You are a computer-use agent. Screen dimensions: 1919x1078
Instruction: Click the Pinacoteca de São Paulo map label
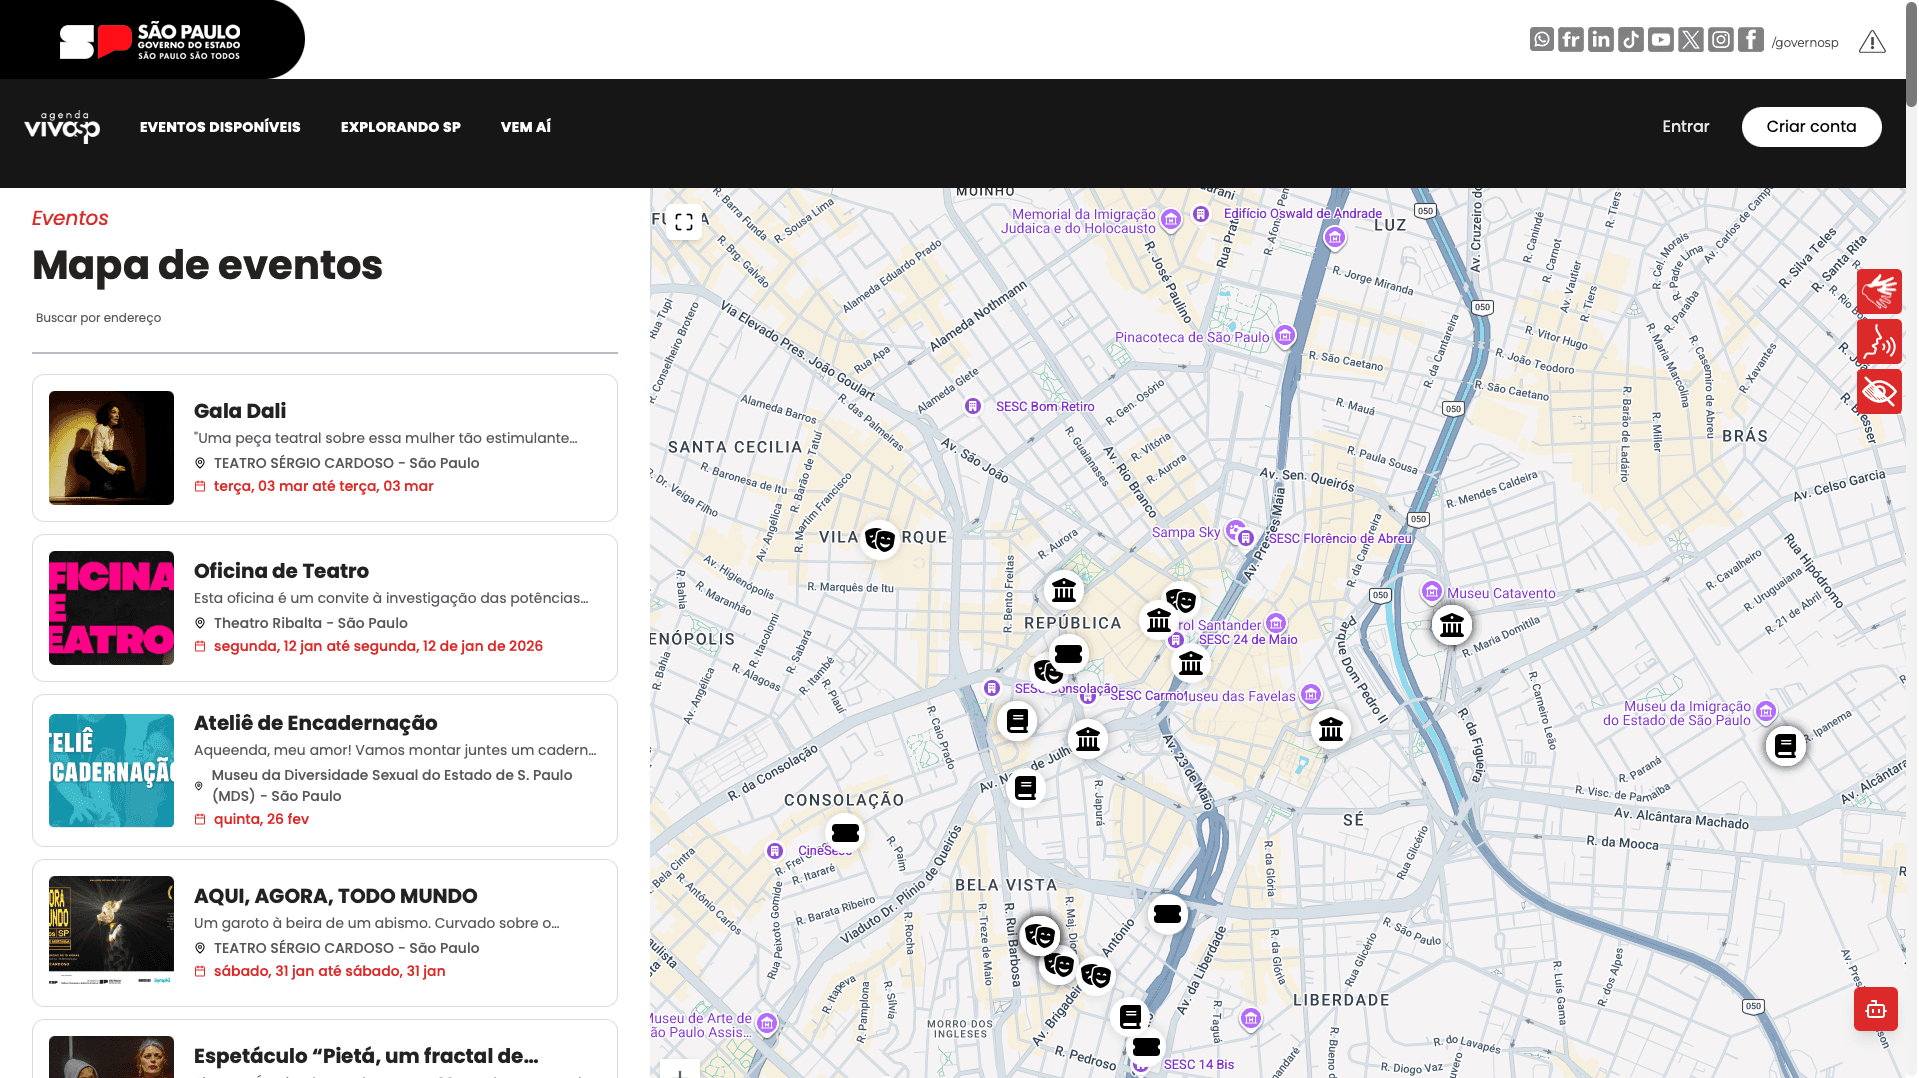[1192, 337]
